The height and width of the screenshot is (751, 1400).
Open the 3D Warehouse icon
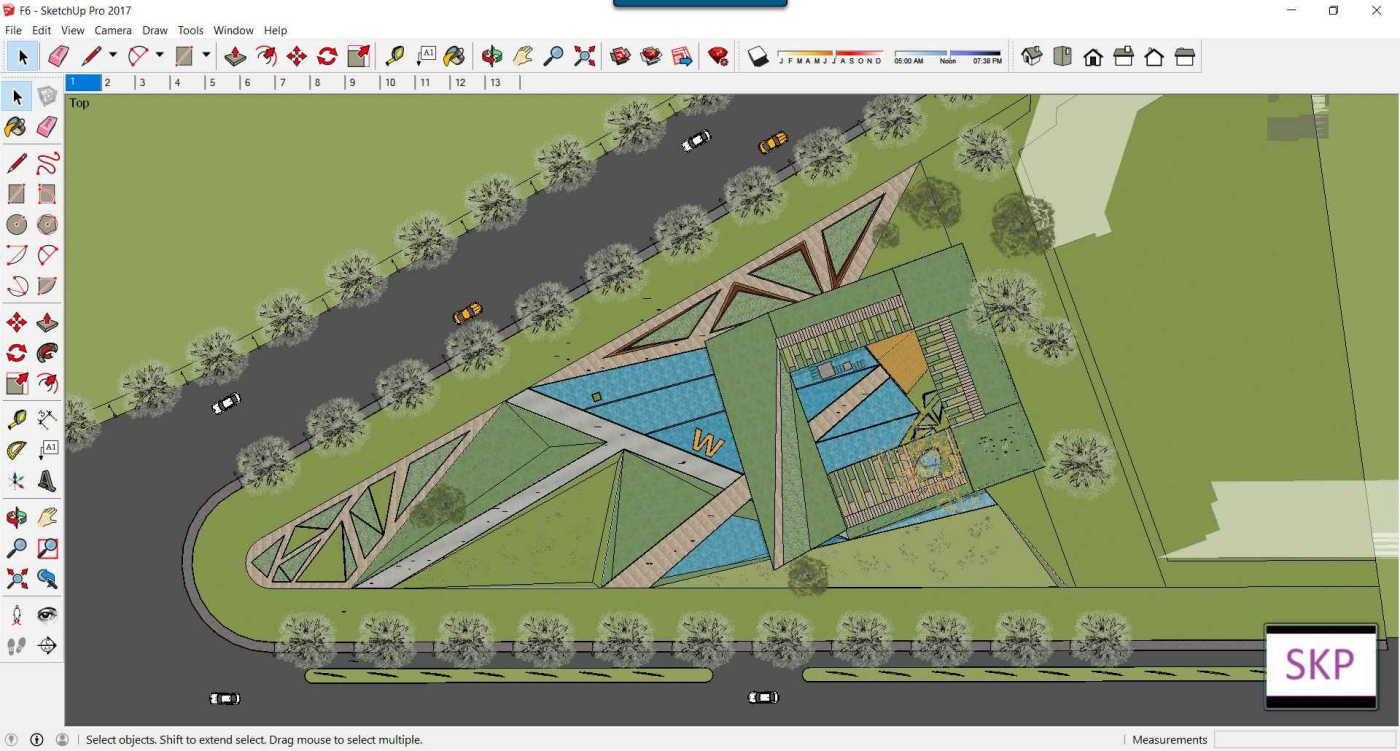(620, 56)
